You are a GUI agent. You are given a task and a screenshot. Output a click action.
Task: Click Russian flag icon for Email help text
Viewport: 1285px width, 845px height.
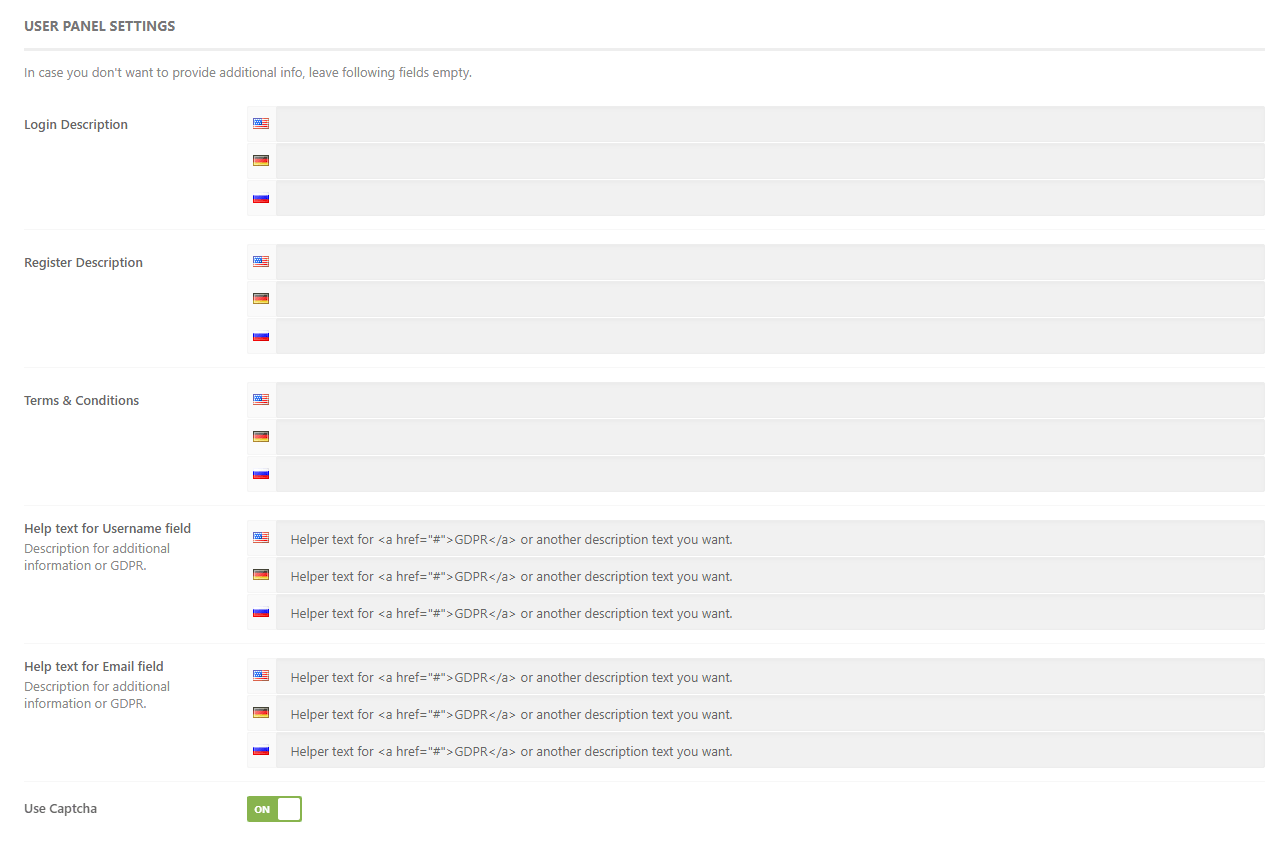[261, 750]
